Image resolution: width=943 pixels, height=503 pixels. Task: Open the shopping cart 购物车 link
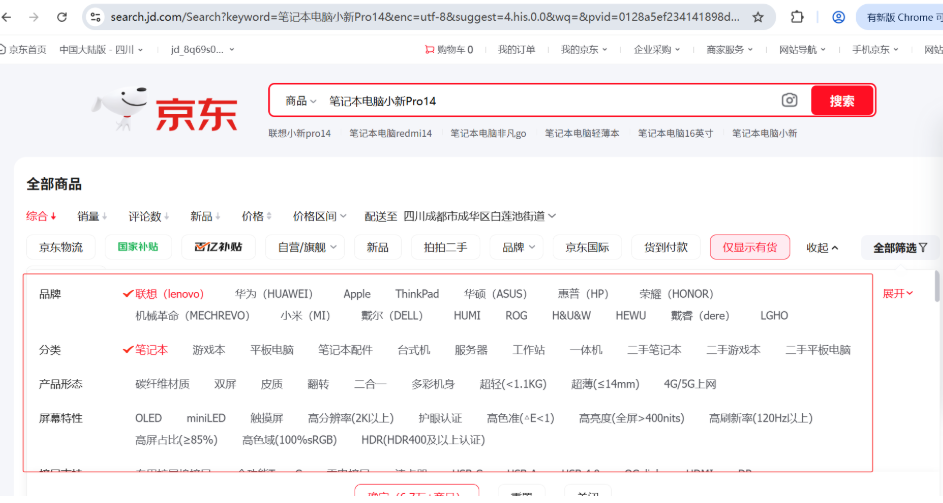click(449, 49)
